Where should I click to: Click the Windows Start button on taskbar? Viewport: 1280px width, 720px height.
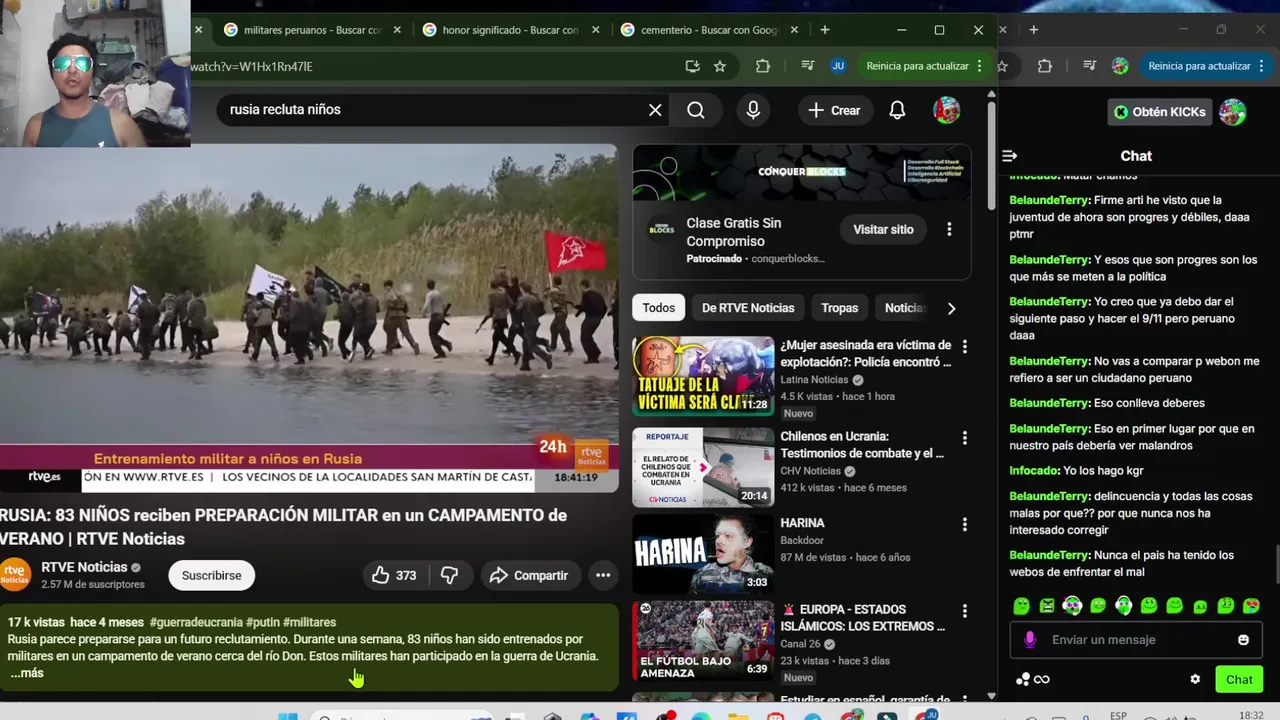[x=288, y=716]
